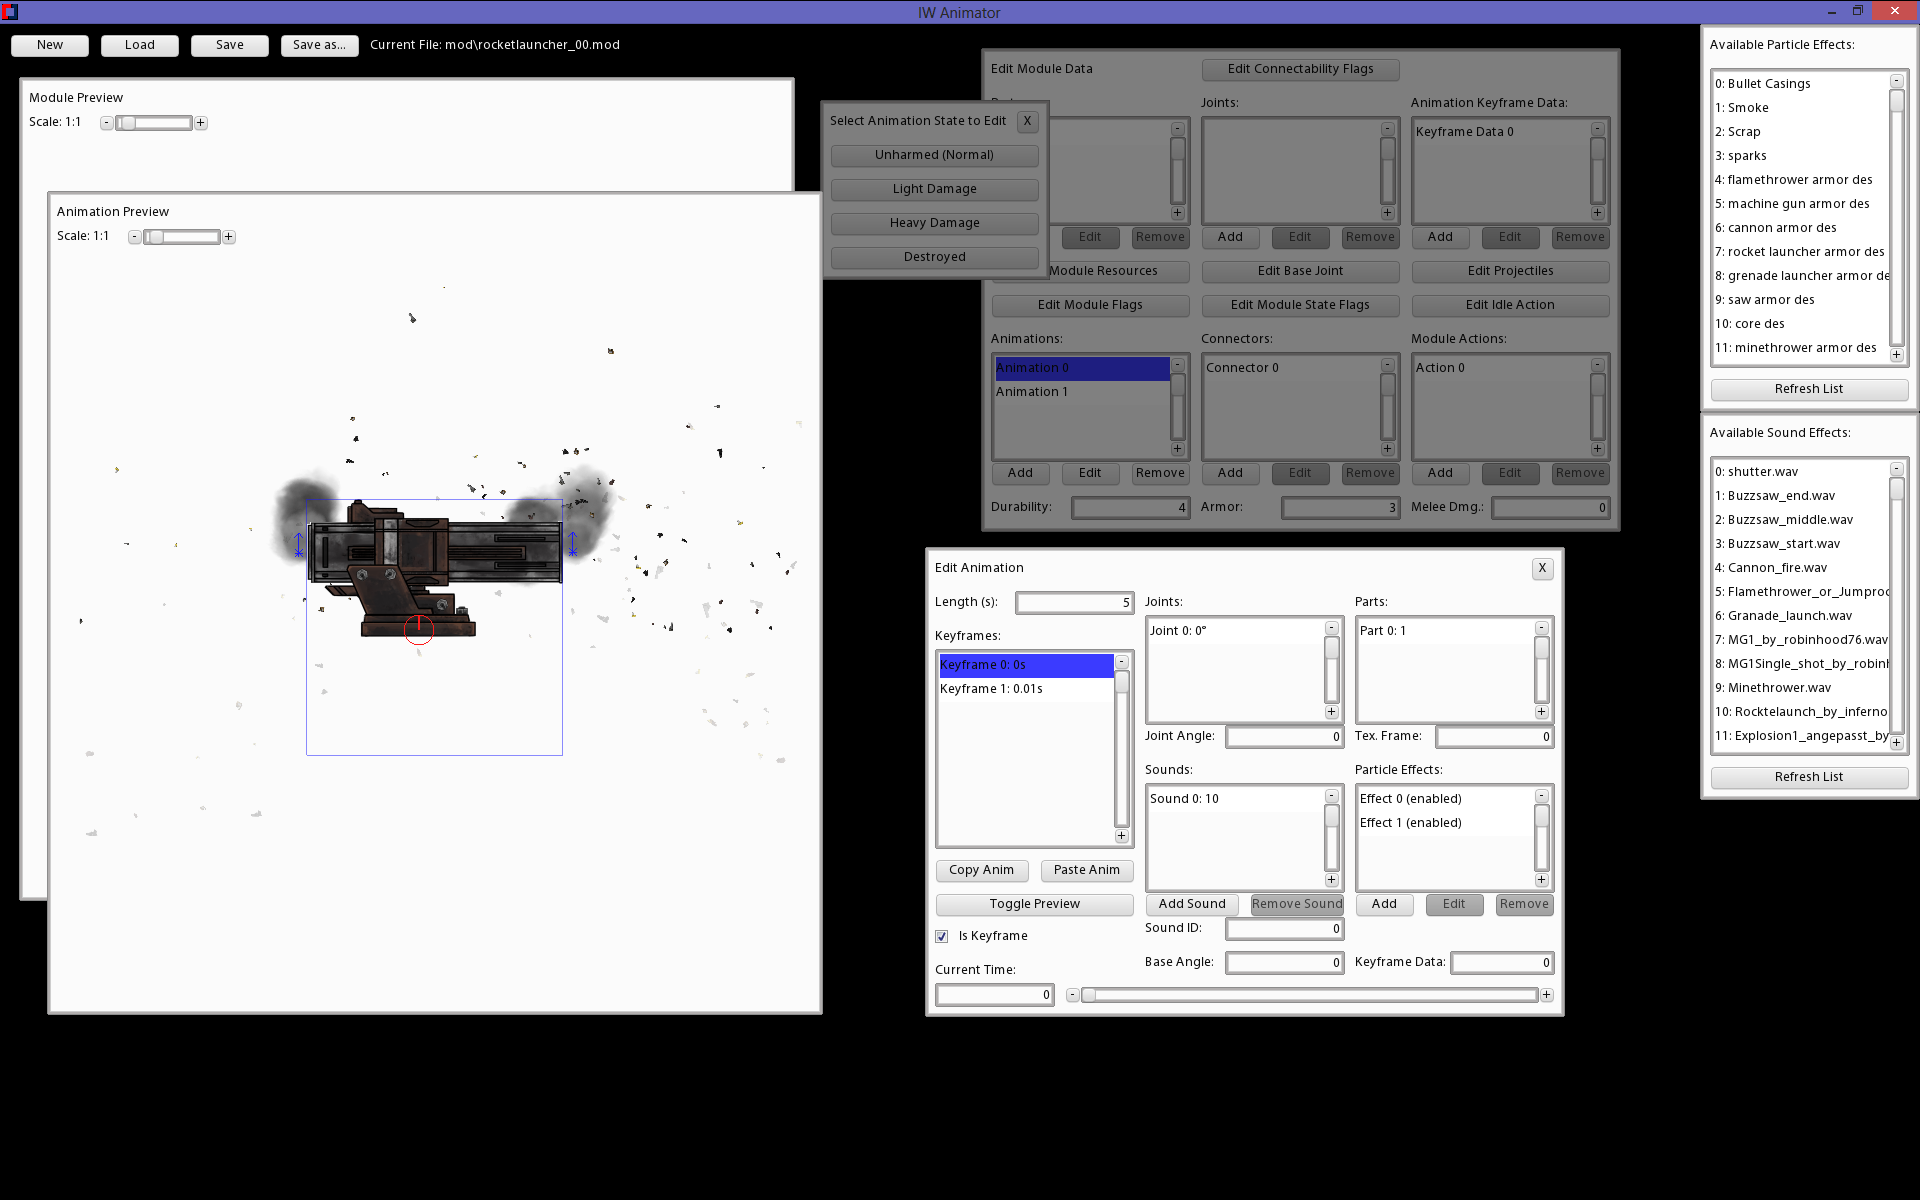Select the Light Damage state
The width and height of the screenshot is (1920, 1200).
coord(934,189)
